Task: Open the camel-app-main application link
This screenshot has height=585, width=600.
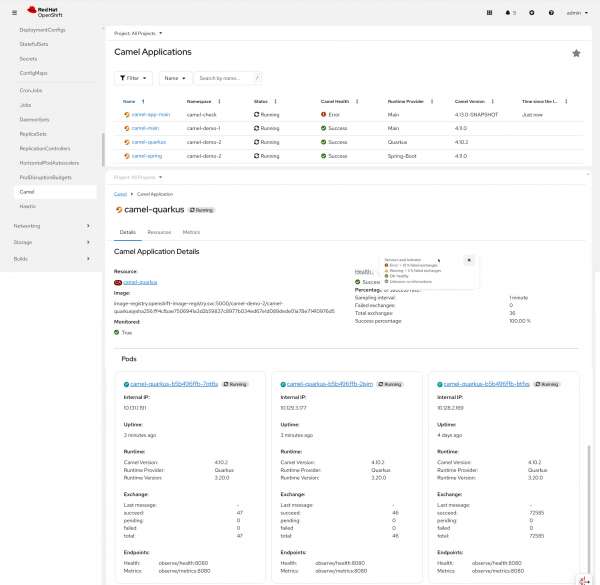Action: point(150,115)
